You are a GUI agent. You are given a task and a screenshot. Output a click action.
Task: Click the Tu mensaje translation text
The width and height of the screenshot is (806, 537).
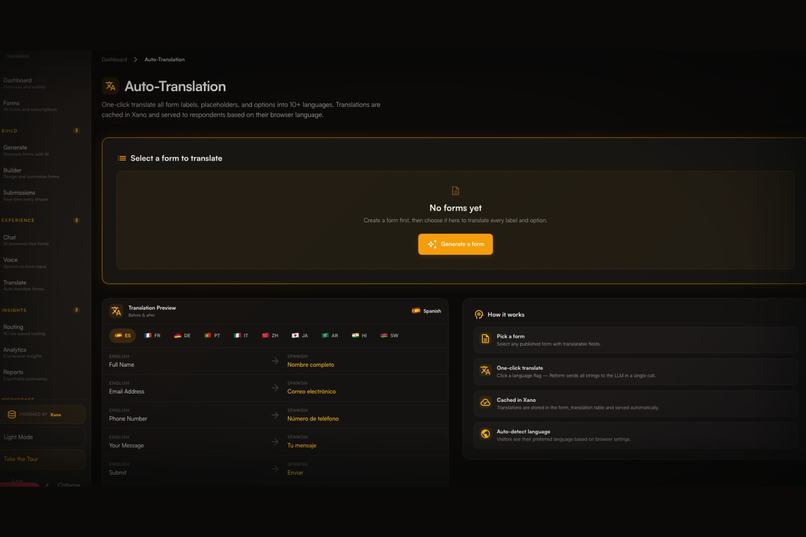(x=302, y=445)
